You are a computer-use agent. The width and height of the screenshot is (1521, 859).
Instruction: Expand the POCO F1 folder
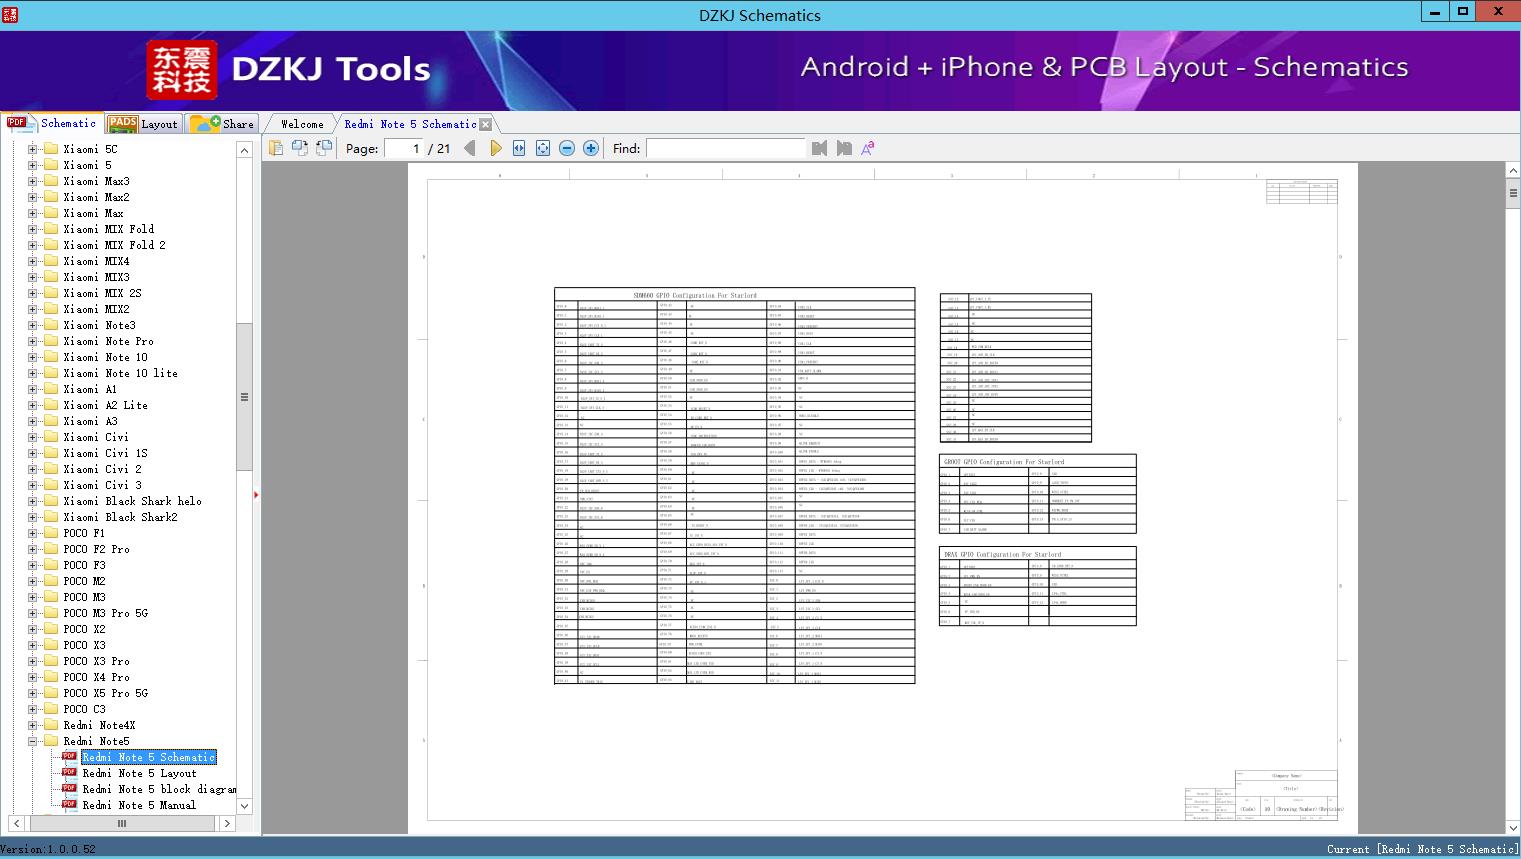pyautogui.click(x=32, y=533)
